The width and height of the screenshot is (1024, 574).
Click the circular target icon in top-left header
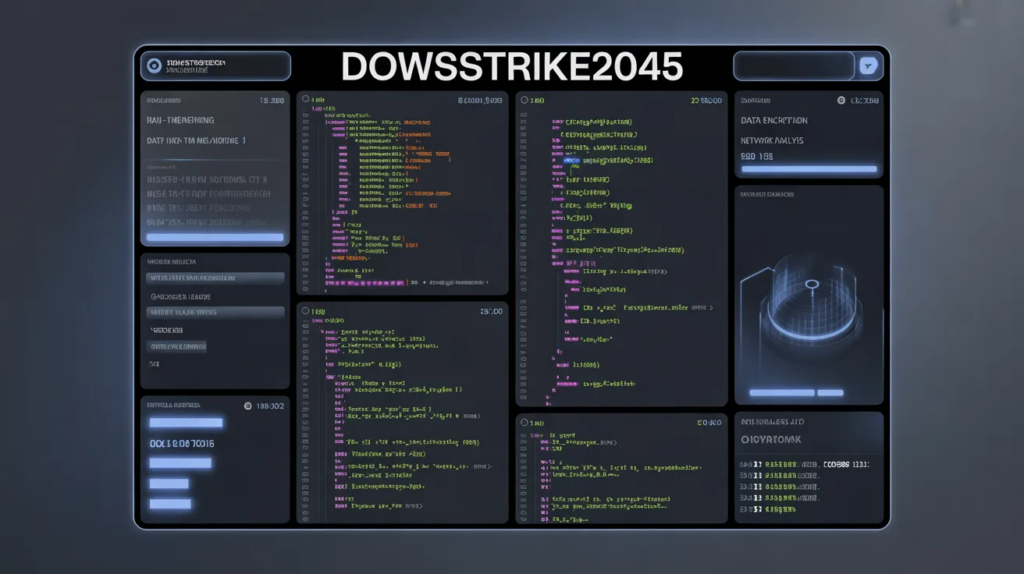click(153, 66)
